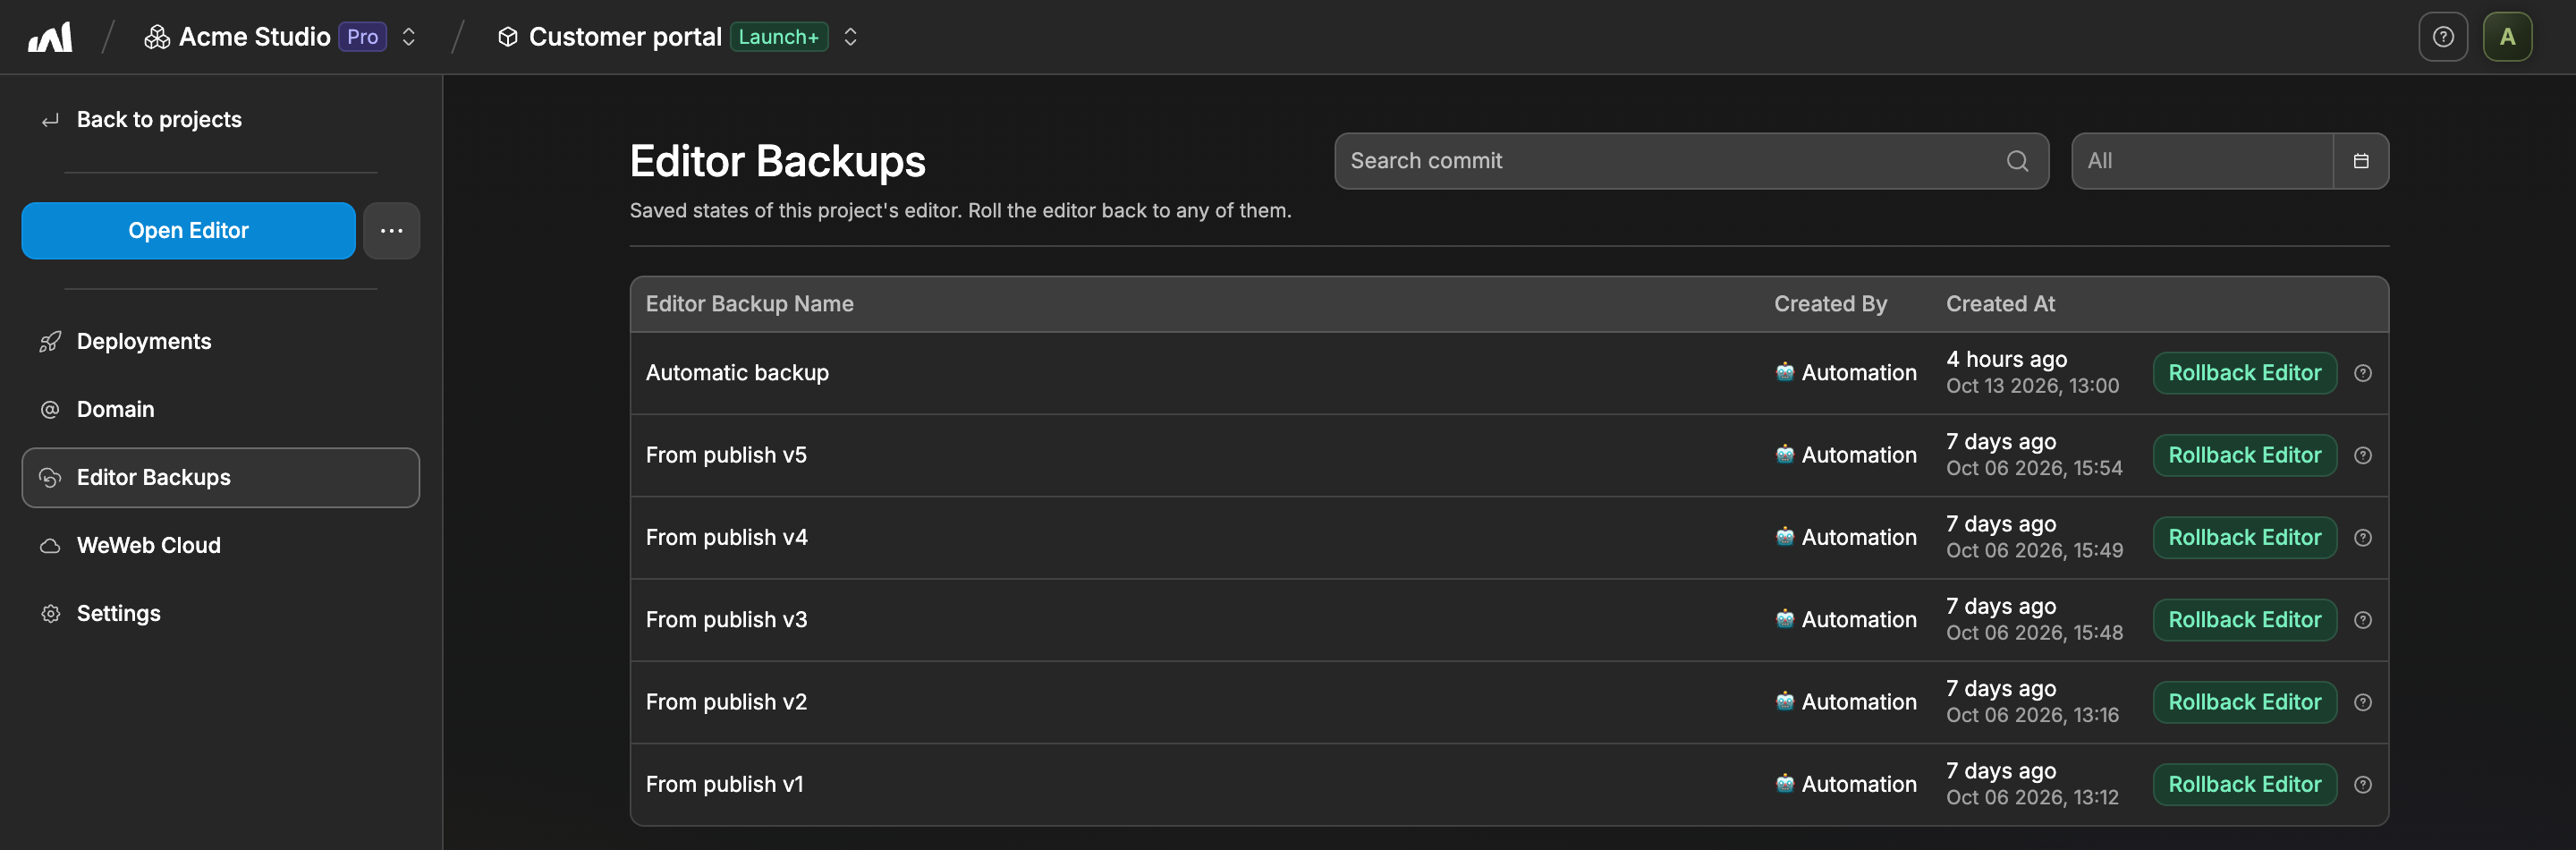Click the Editor Backups history icon

click(50, 478)
